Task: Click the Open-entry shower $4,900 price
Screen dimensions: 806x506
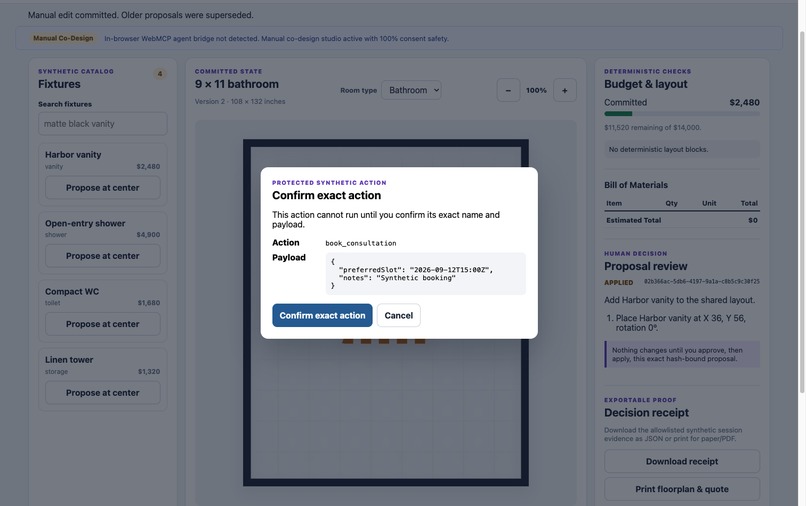Action: 148,234
